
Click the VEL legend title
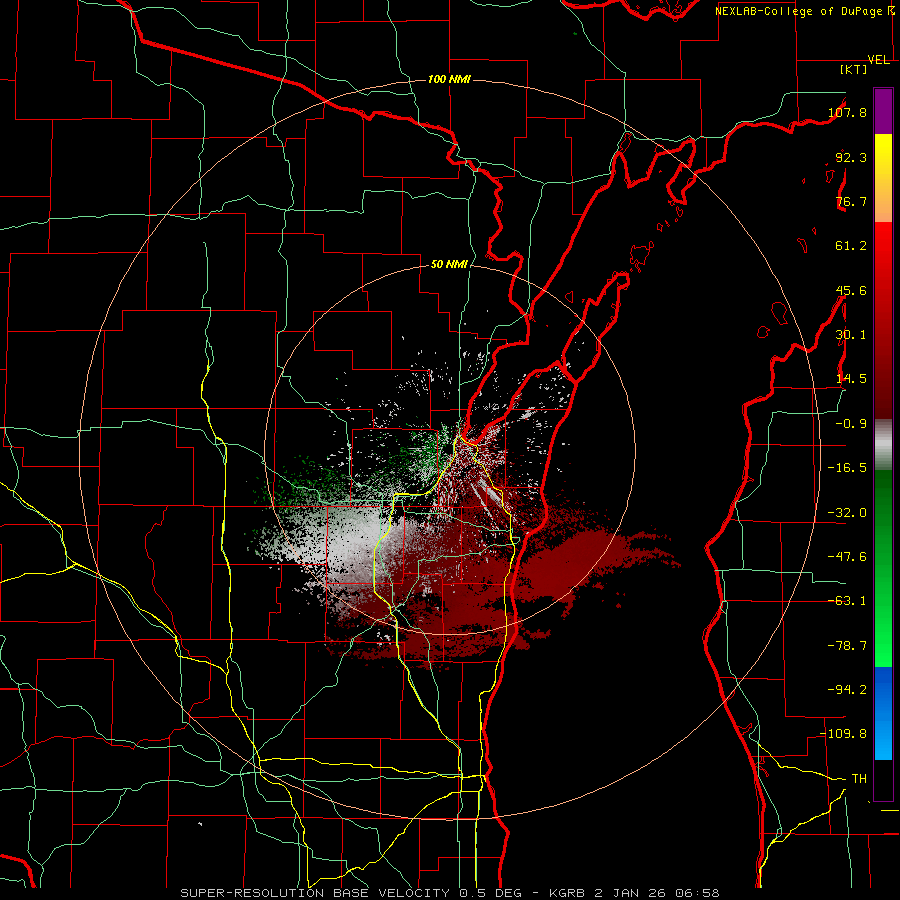878,60
